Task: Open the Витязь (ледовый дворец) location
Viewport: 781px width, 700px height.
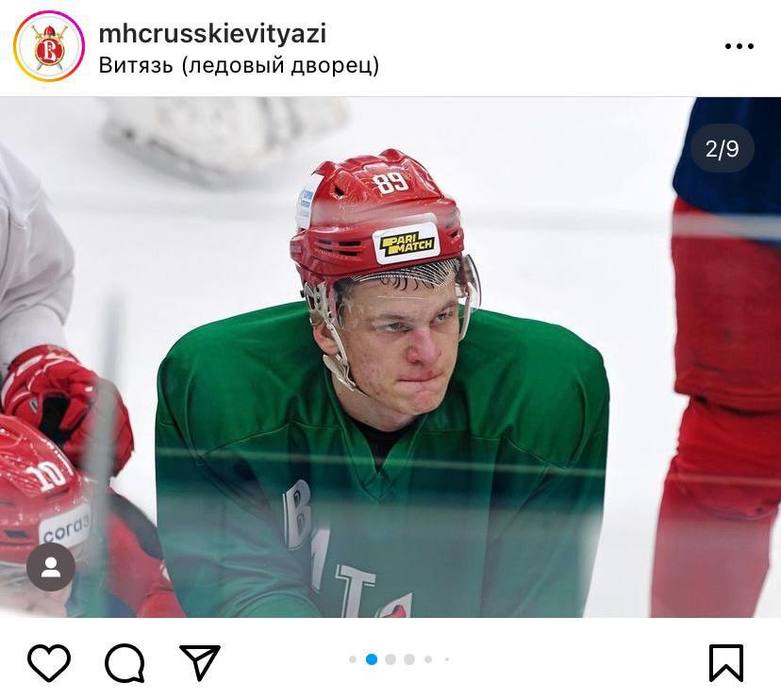Action: click(x=239, y=65)
